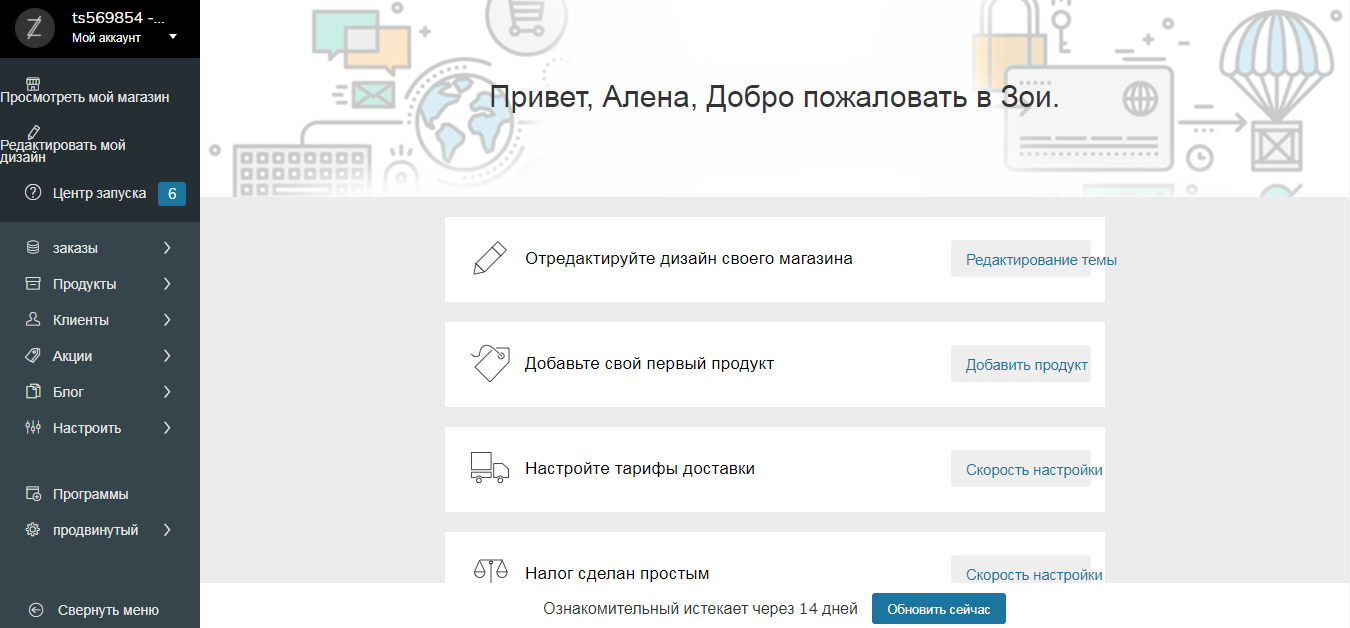Screen dimensions: 1350x628
Task: Open Редактировать мой дизайн link
Action: 63,151
